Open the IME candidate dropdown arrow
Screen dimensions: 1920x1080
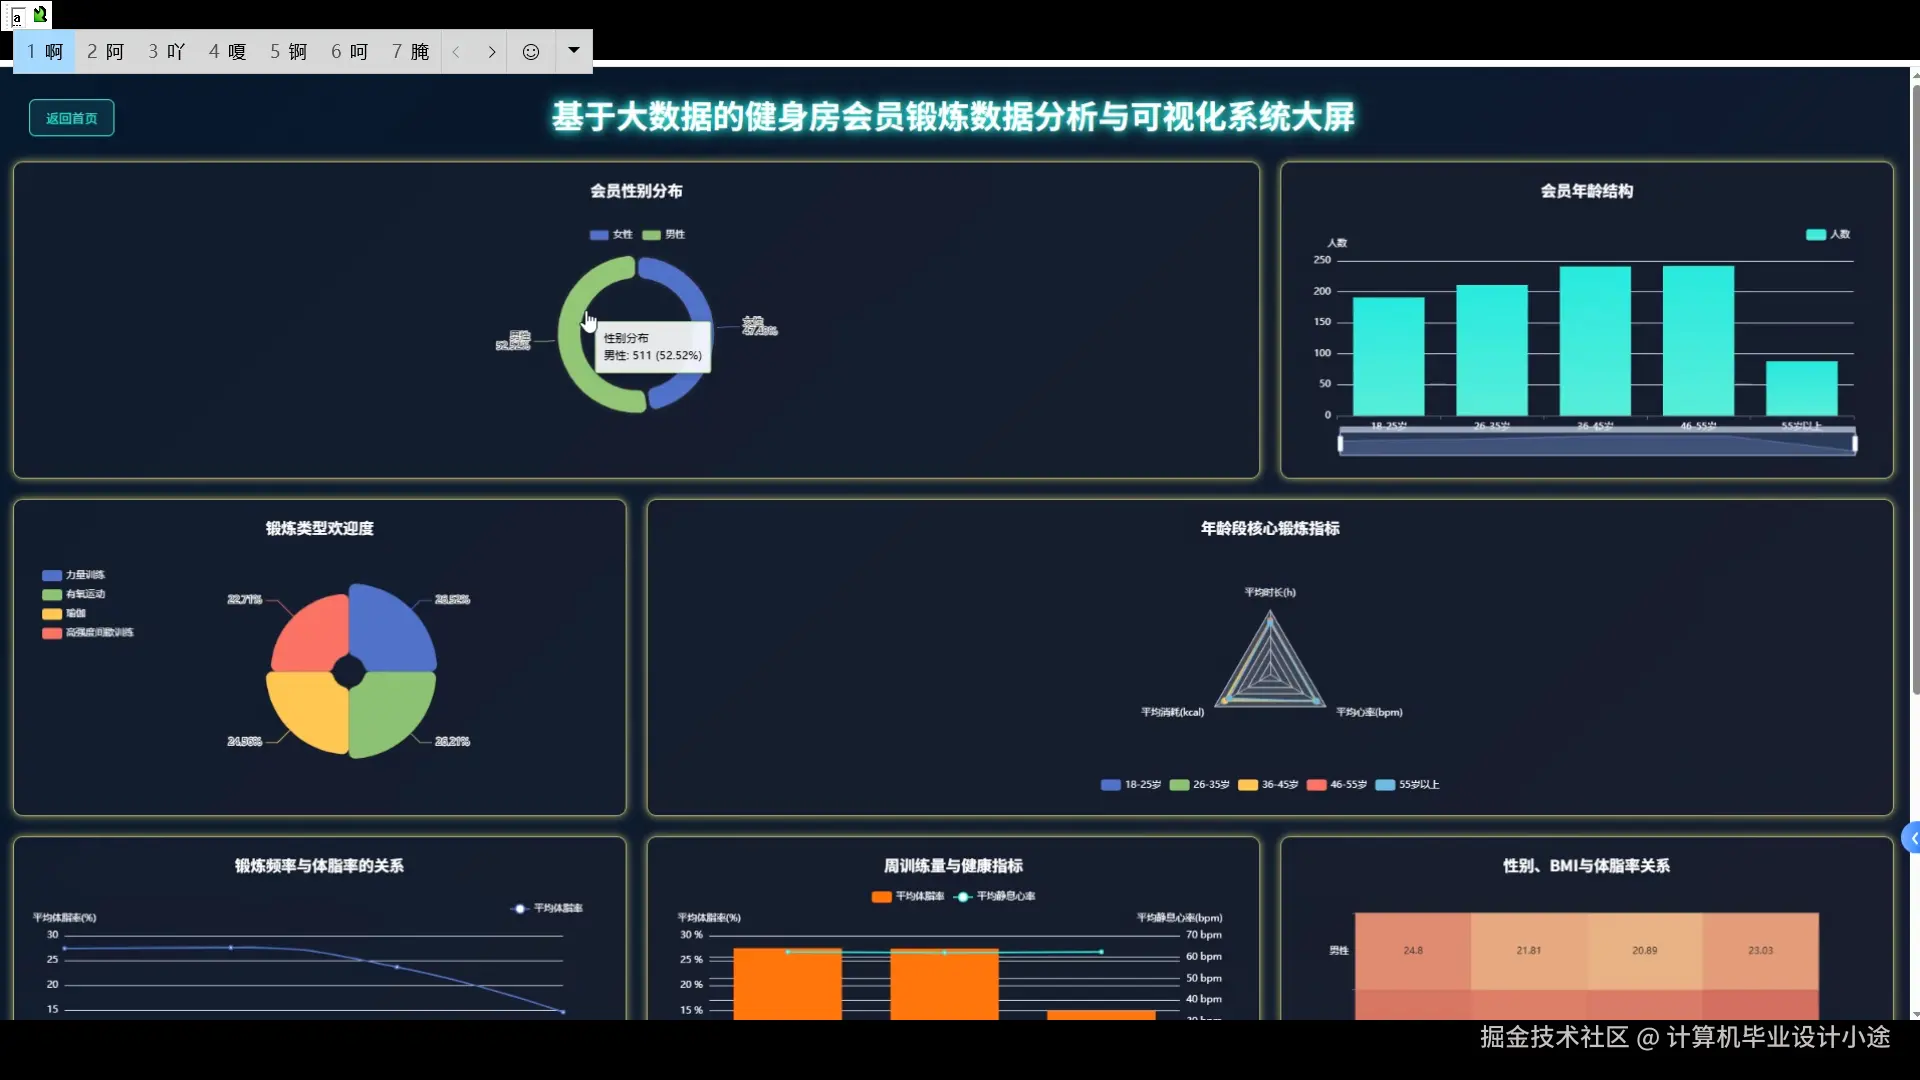point(574,50)
